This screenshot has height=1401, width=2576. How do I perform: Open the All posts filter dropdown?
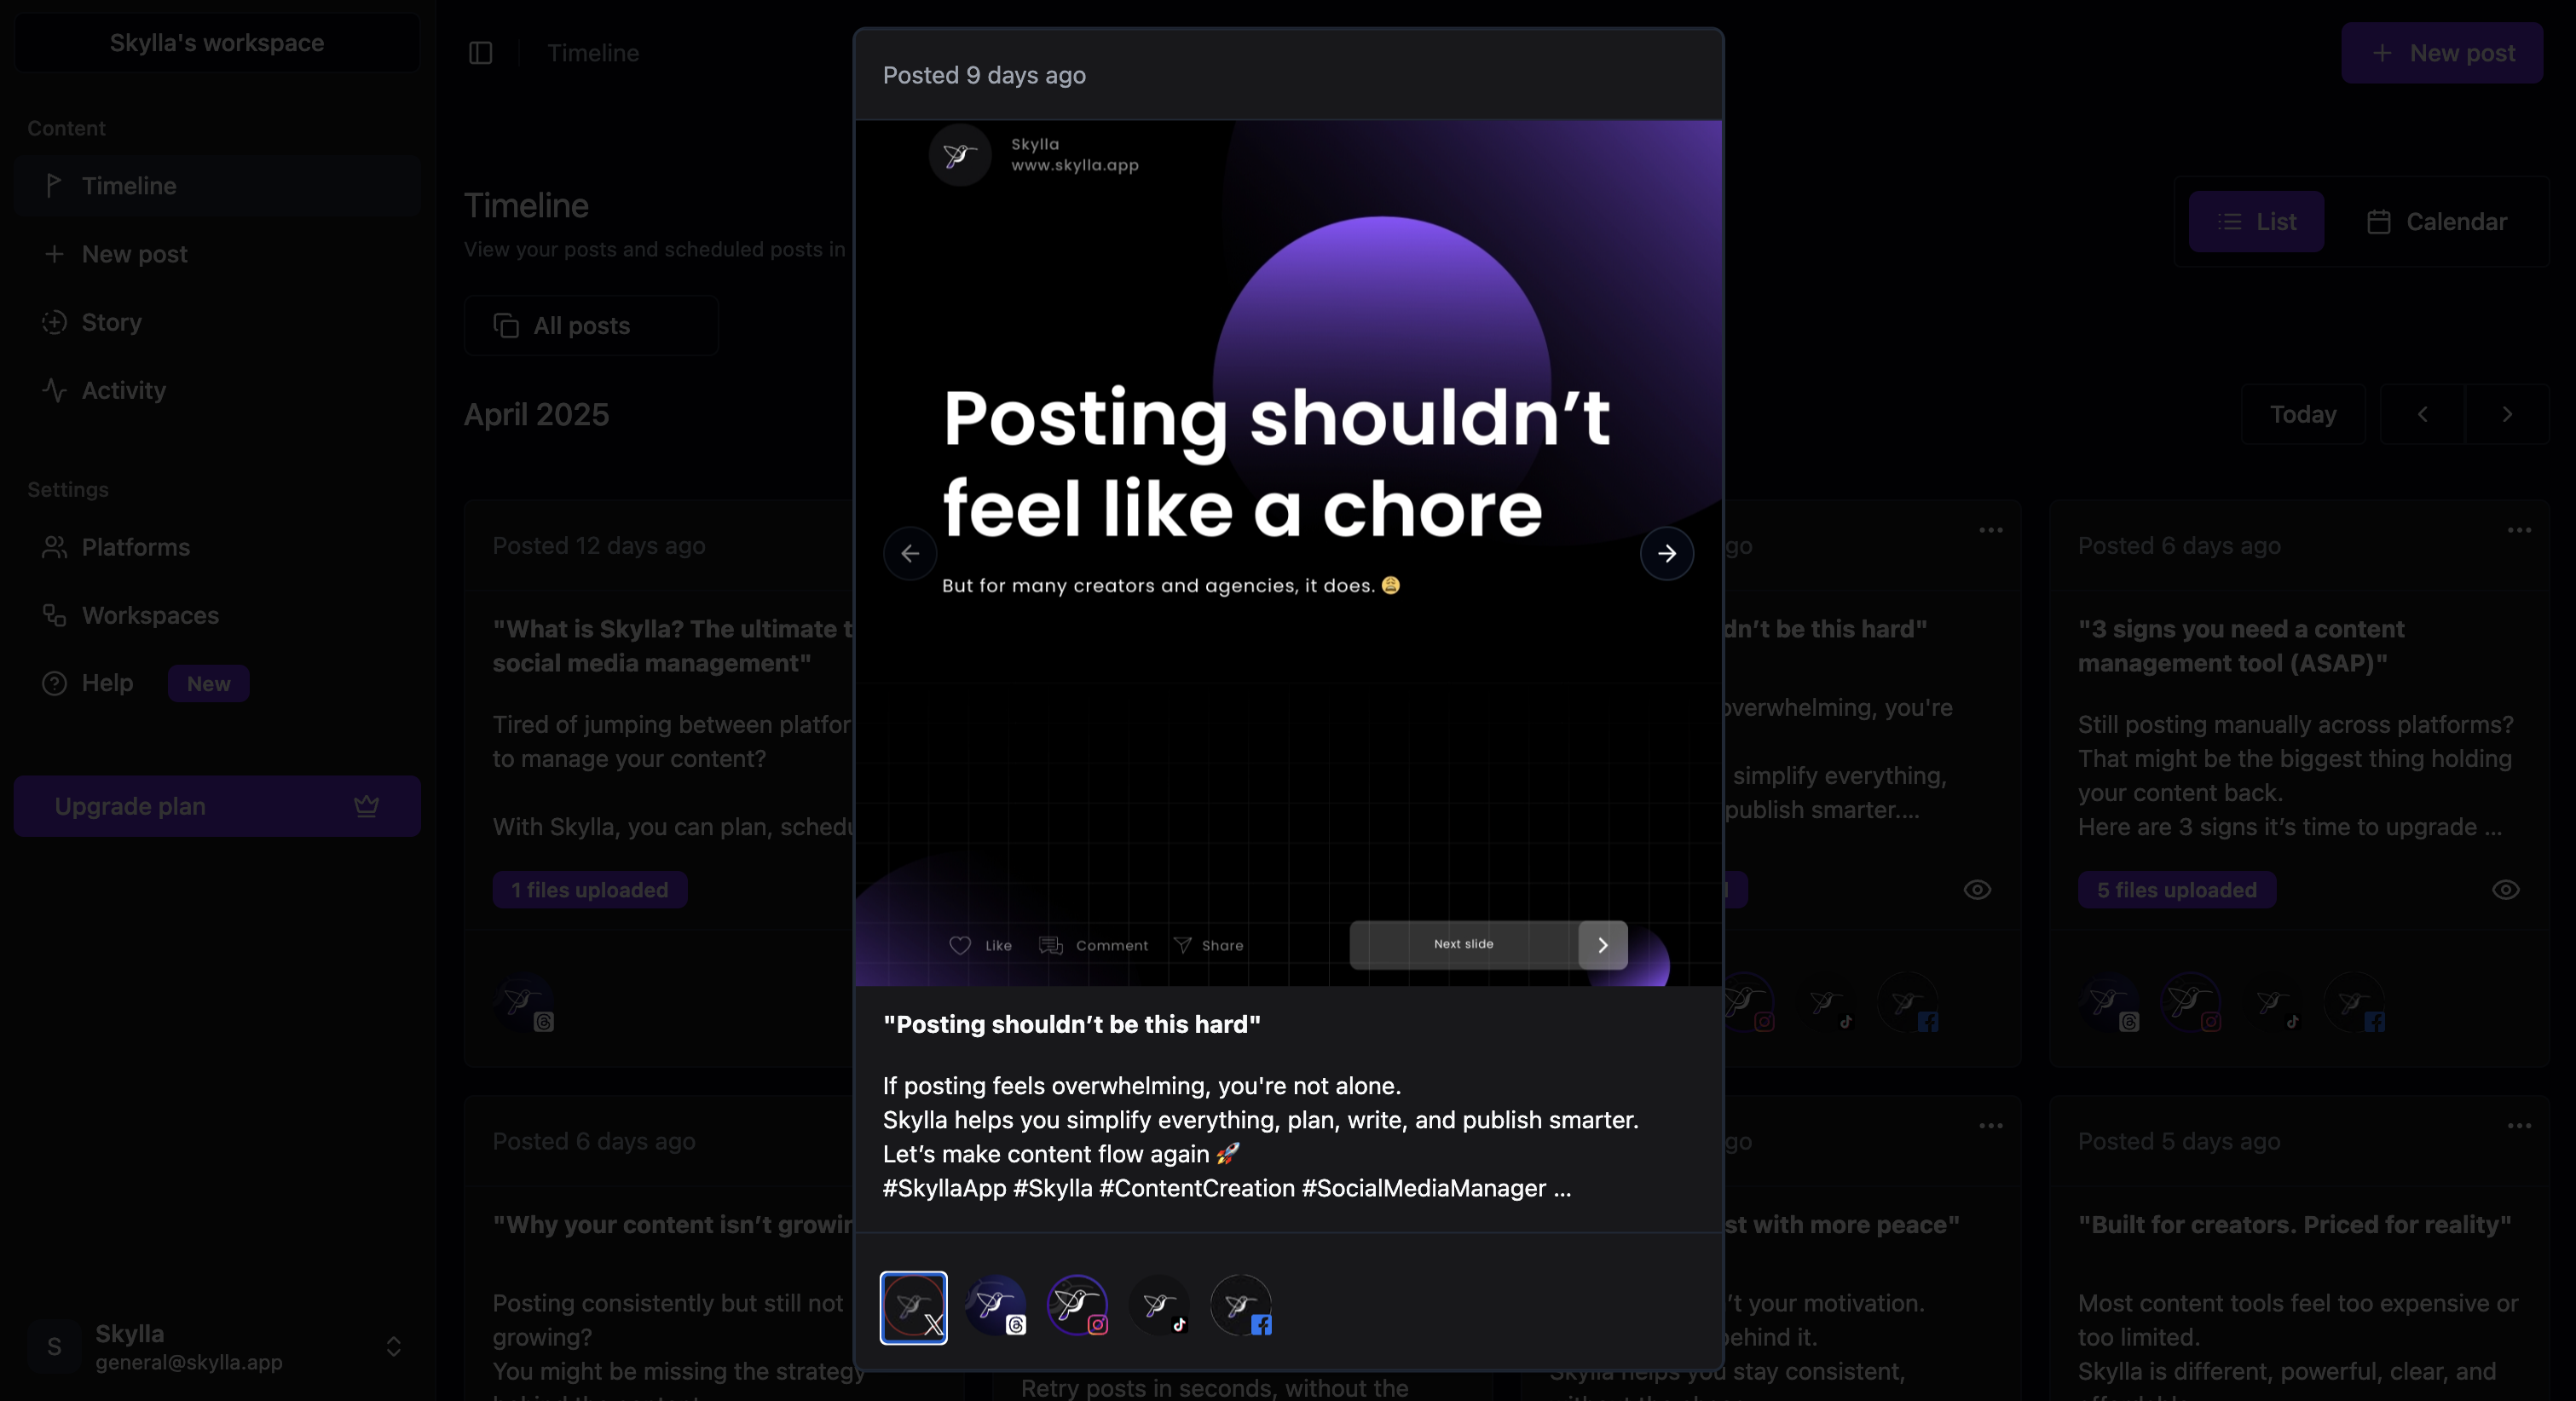(x=591, y=326)
